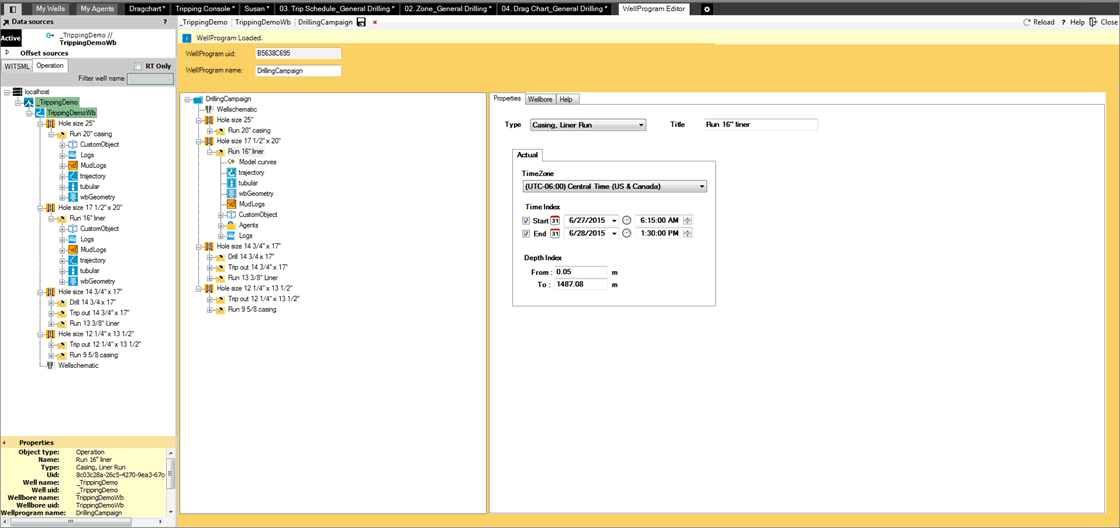Screen dimensions: 1120x528
Task: Click the Model curves icon in the WellProgram tree
Action: tap(232, 162)
